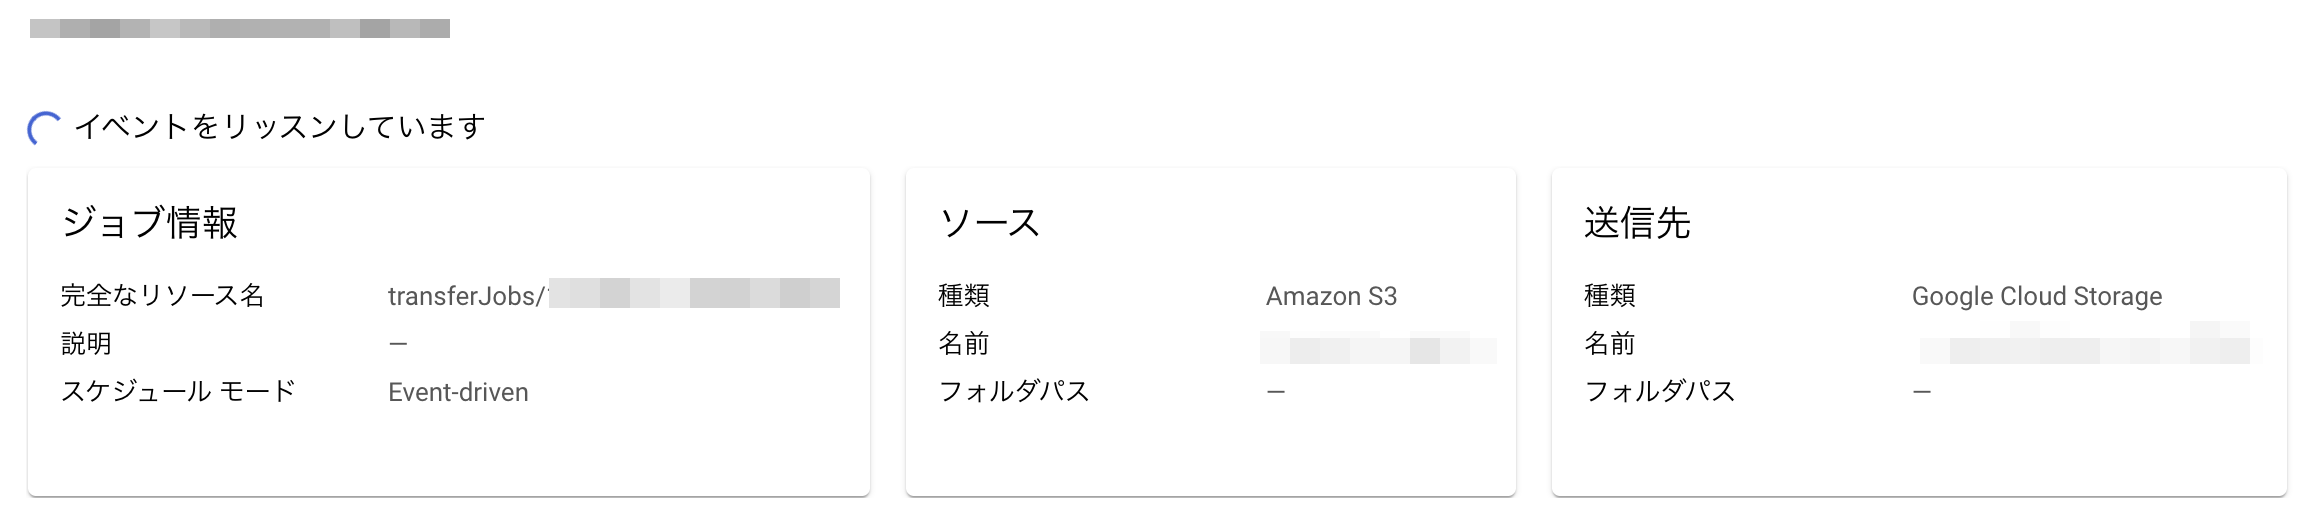Click the loading spinner icon
The width and height of the screenshot is (2312, 518).
coord(44,128)
